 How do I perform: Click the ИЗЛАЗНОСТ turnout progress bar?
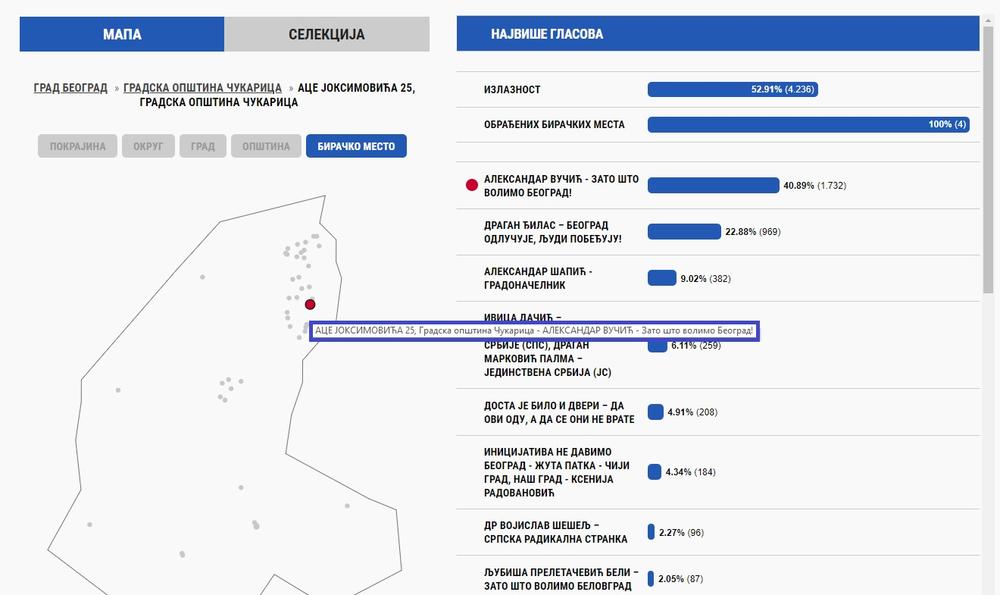(x=733, y=89)
